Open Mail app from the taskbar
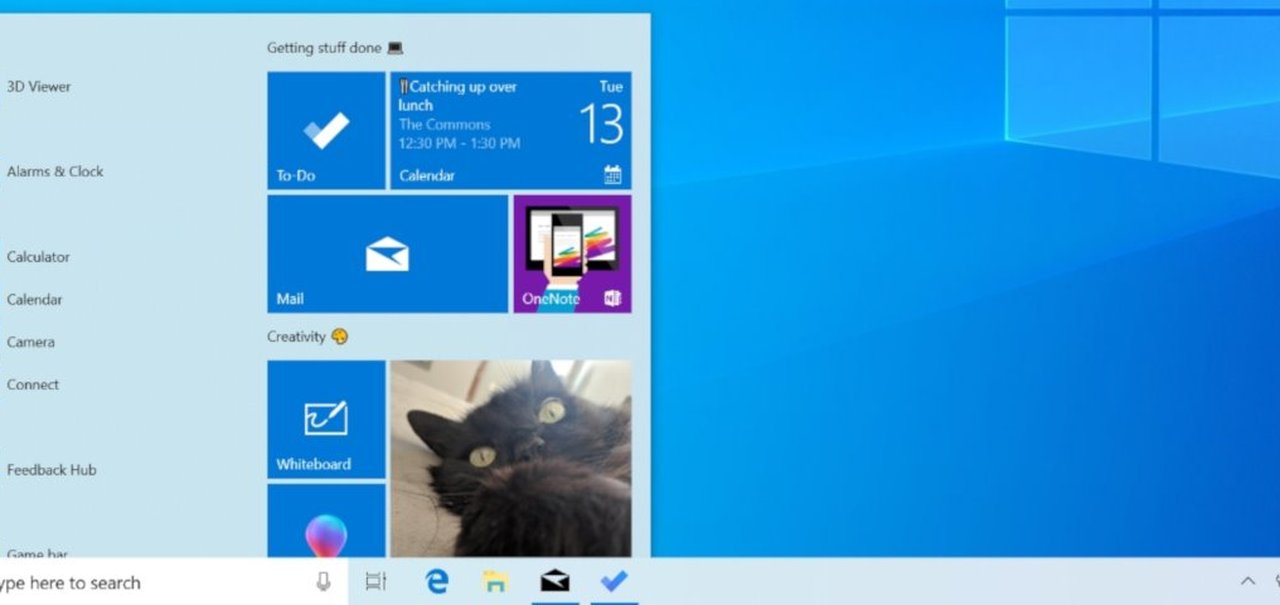The height and width of the screenshot is (605, 1280). click(555, 581)
